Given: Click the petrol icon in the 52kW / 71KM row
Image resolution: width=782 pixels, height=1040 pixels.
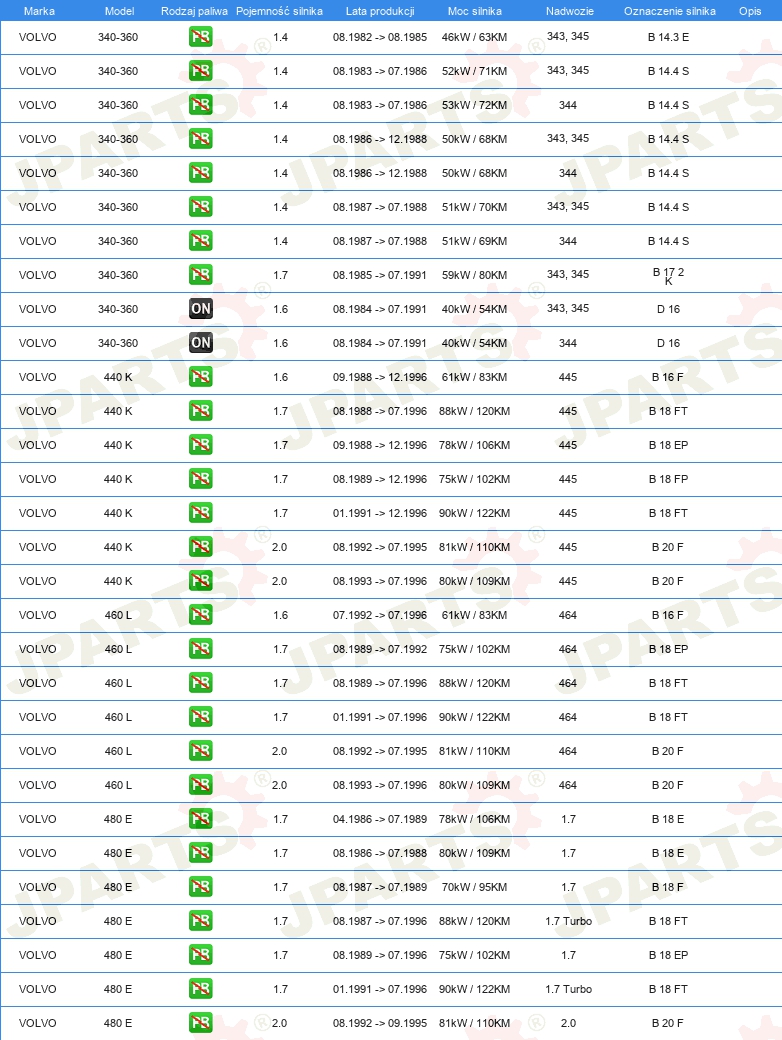Looking at the screenshot, I should pyautogui.click(x=200, y=70).
